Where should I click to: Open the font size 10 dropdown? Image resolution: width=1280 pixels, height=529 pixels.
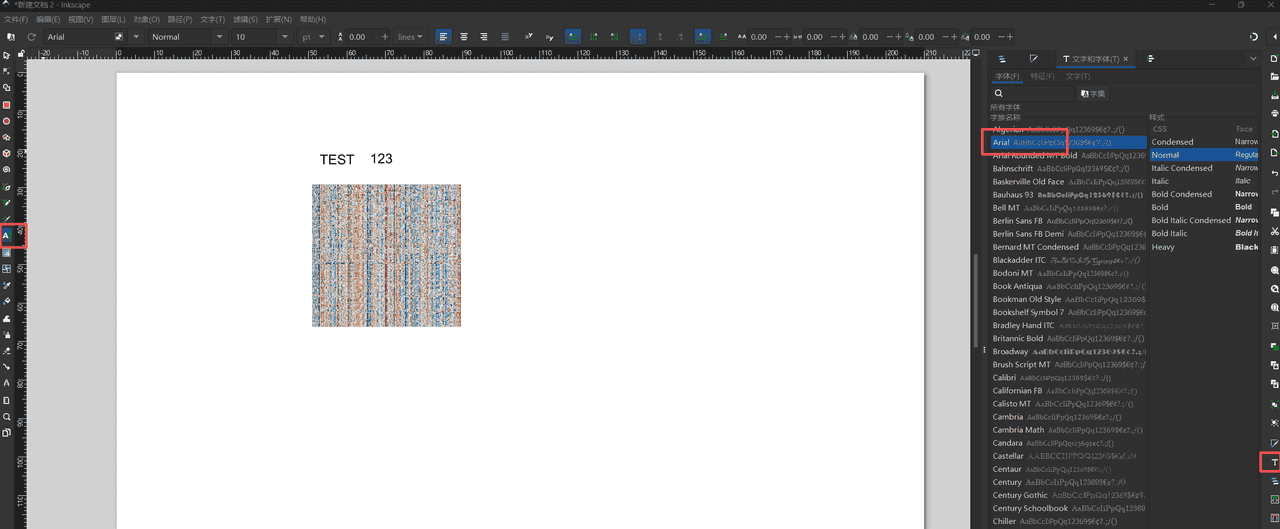[285, 37]
